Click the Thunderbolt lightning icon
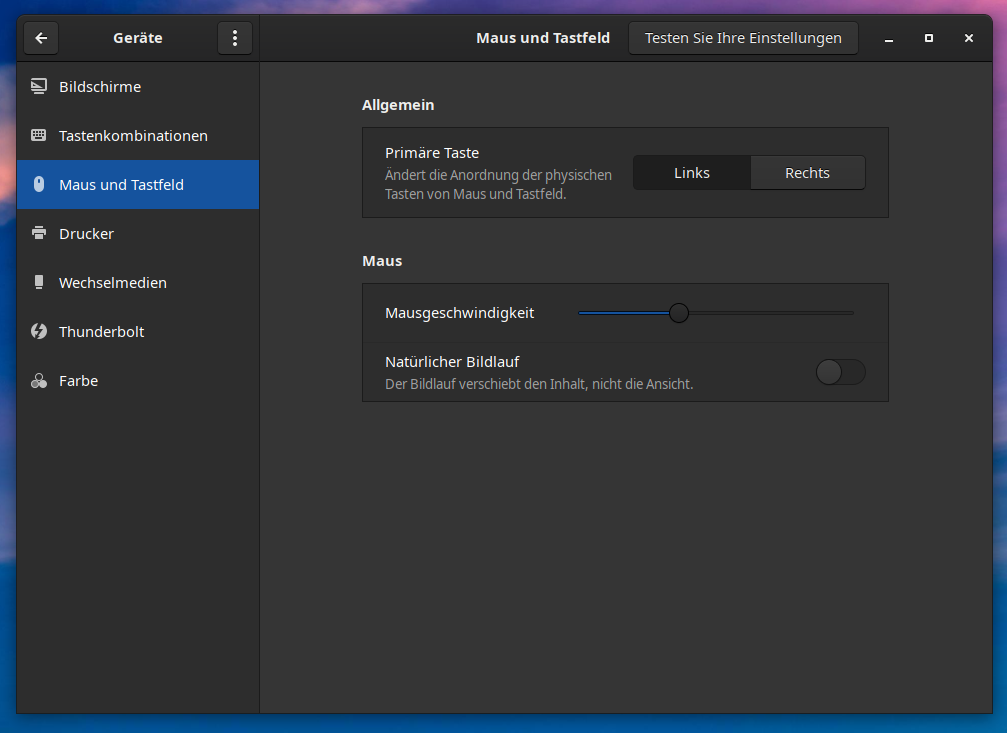 coord(39,331)
